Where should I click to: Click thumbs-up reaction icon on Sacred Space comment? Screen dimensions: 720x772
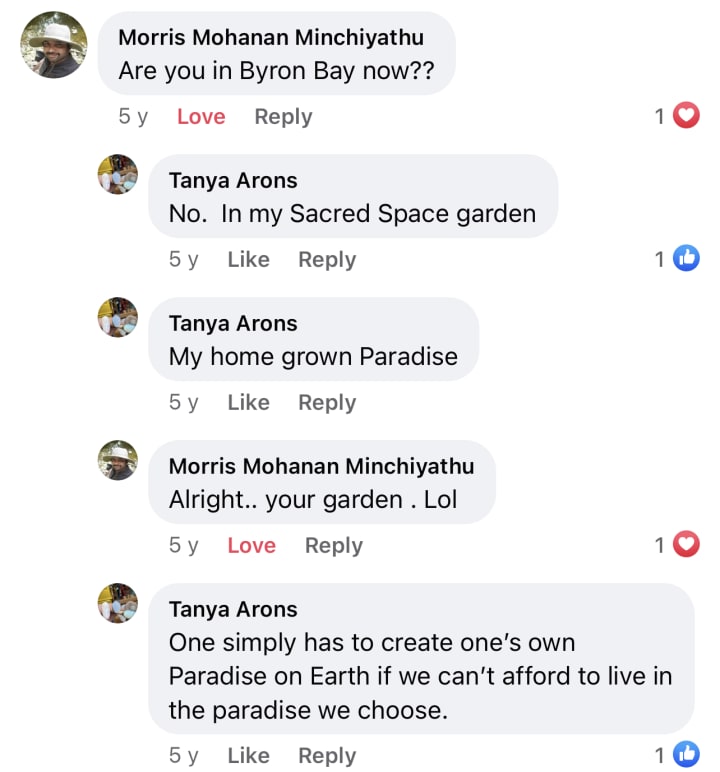[x=686, y=259]
